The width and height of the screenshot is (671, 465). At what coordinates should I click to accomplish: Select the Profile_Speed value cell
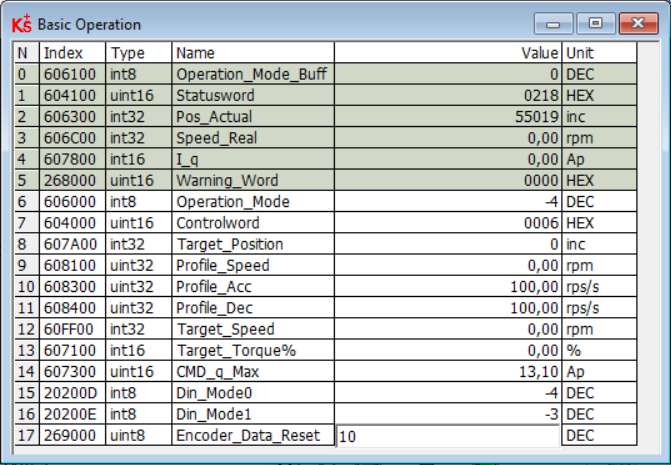[x=447, y=266]
